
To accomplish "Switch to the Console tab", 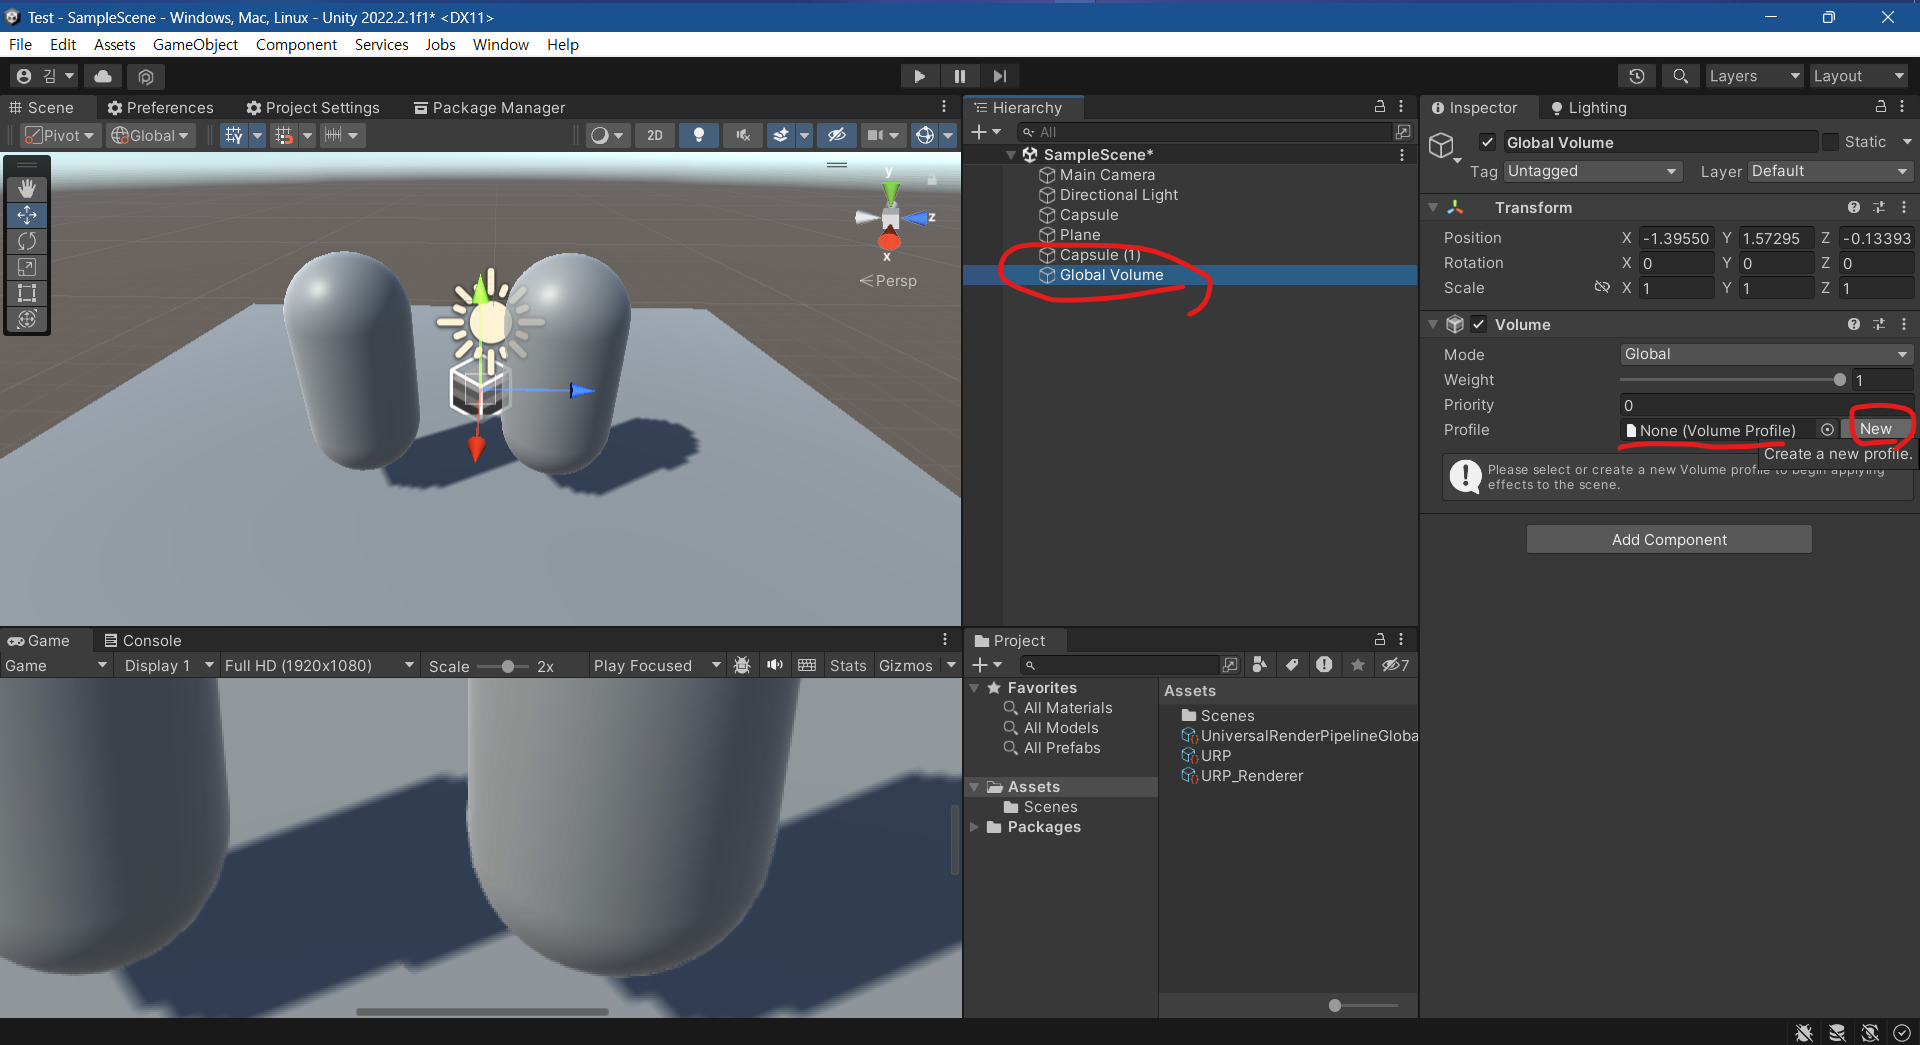I will click(143, 641).
